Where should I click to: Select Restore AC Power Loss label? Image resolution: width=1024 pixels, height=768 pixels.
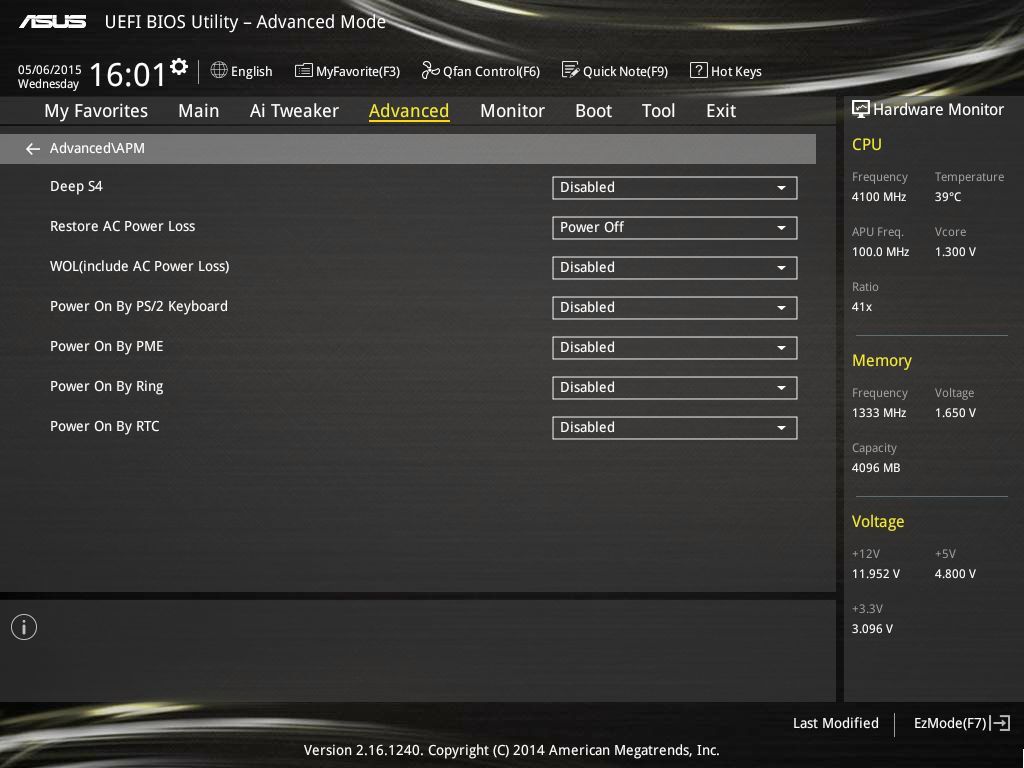(123, 227)
